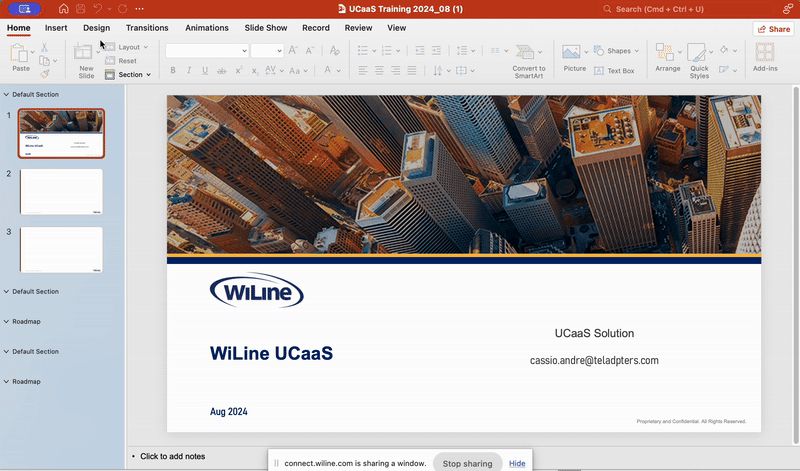This screenshot has height=471, width=800.
Task: Toggle Justify text alignment
Action: [x=412, y=70]
